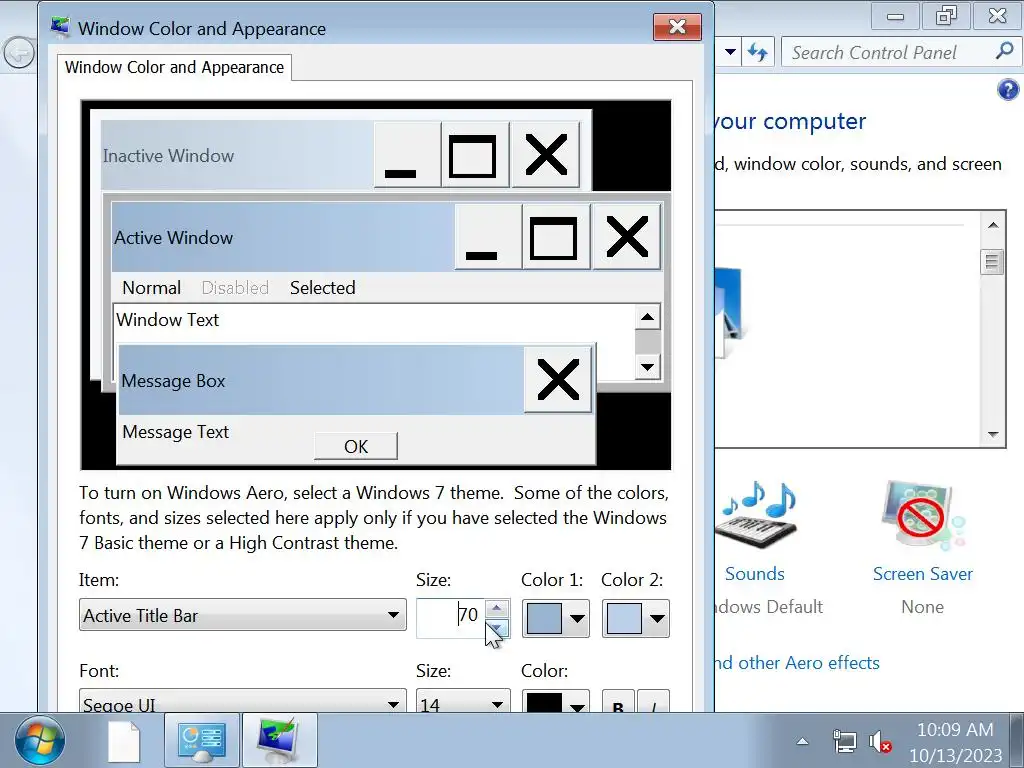Open the Screen Saver icon
Image resolution: width=1024 pixels, height=768 pixels.
[x=921, y=516]
